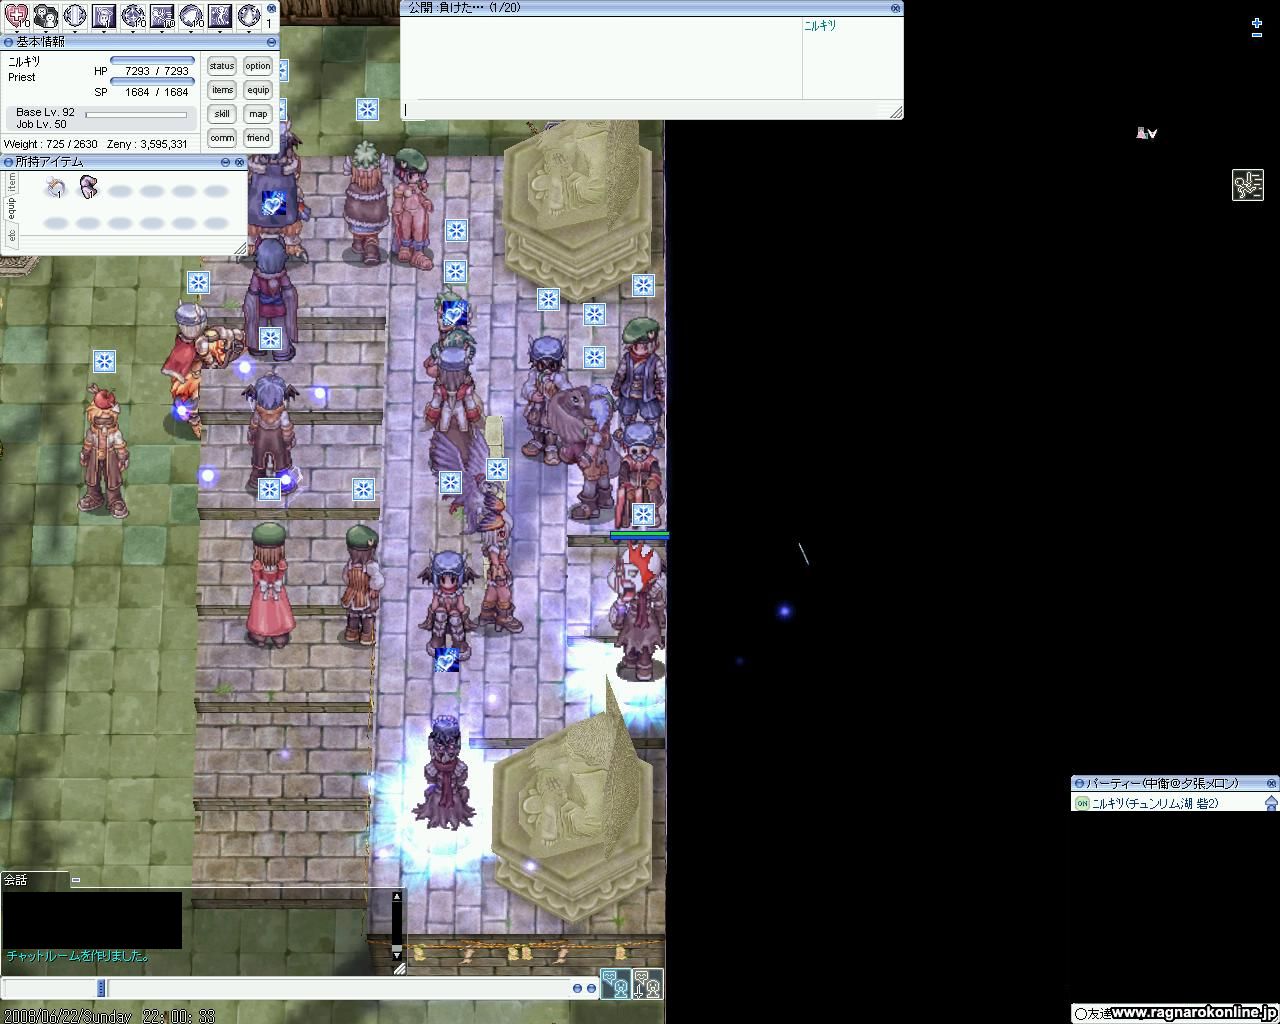Screen dimensions: 1280x1024
Task: Click チャットルームを作りました message in chat log
Action: (79, 956)
